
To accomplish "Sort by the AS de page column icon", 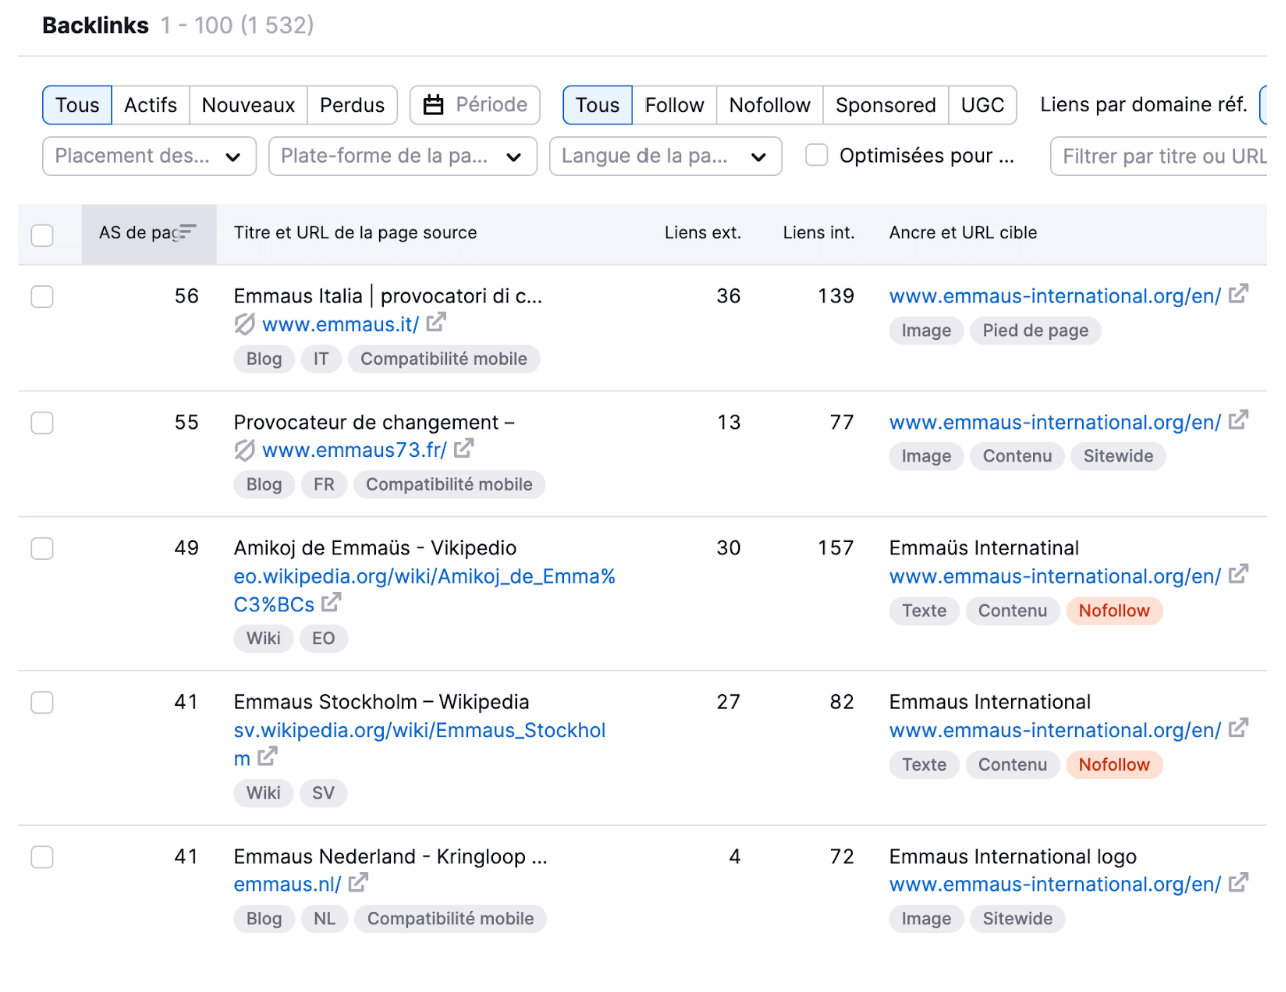I will pos(188,232).
